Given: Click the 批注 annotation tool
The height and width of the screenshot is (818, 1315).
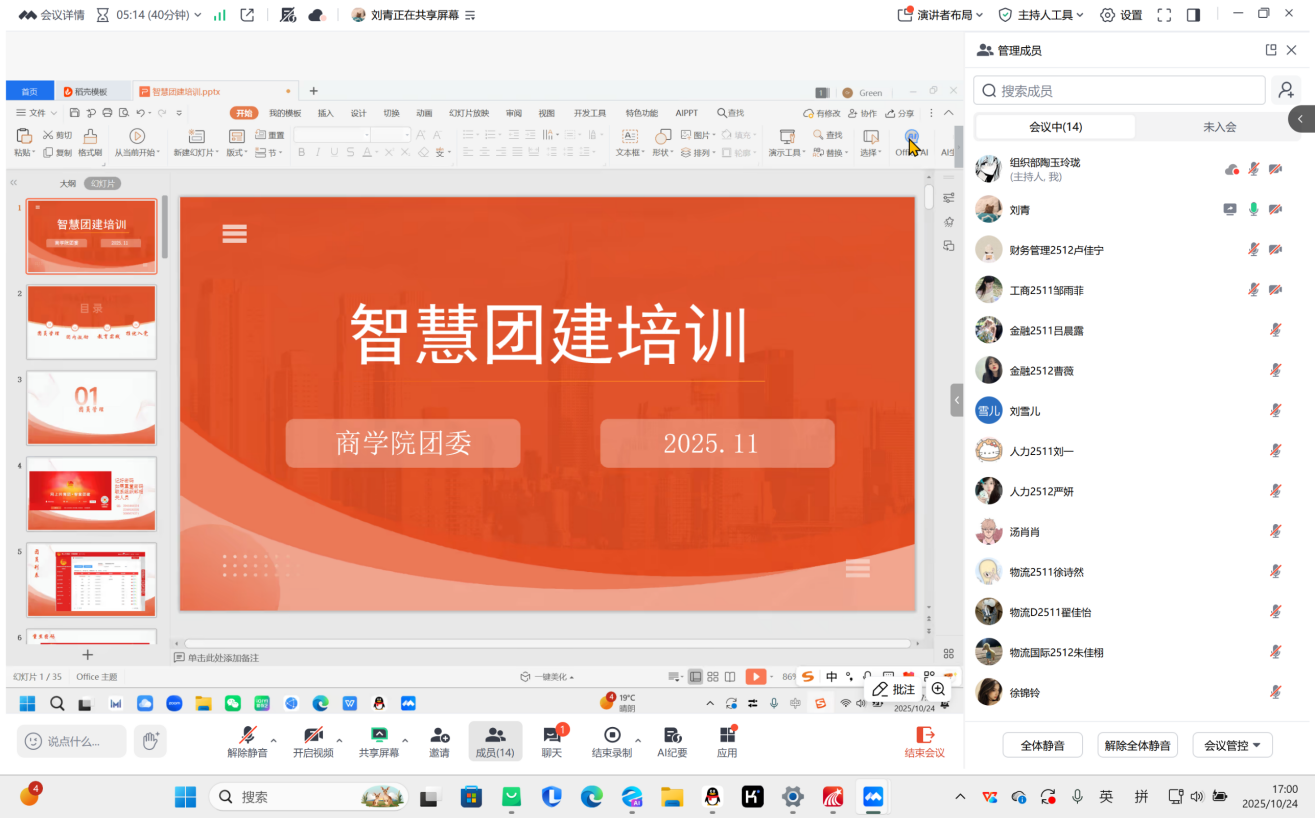Looking at the screenshot, I should click(x=893, y=689).
